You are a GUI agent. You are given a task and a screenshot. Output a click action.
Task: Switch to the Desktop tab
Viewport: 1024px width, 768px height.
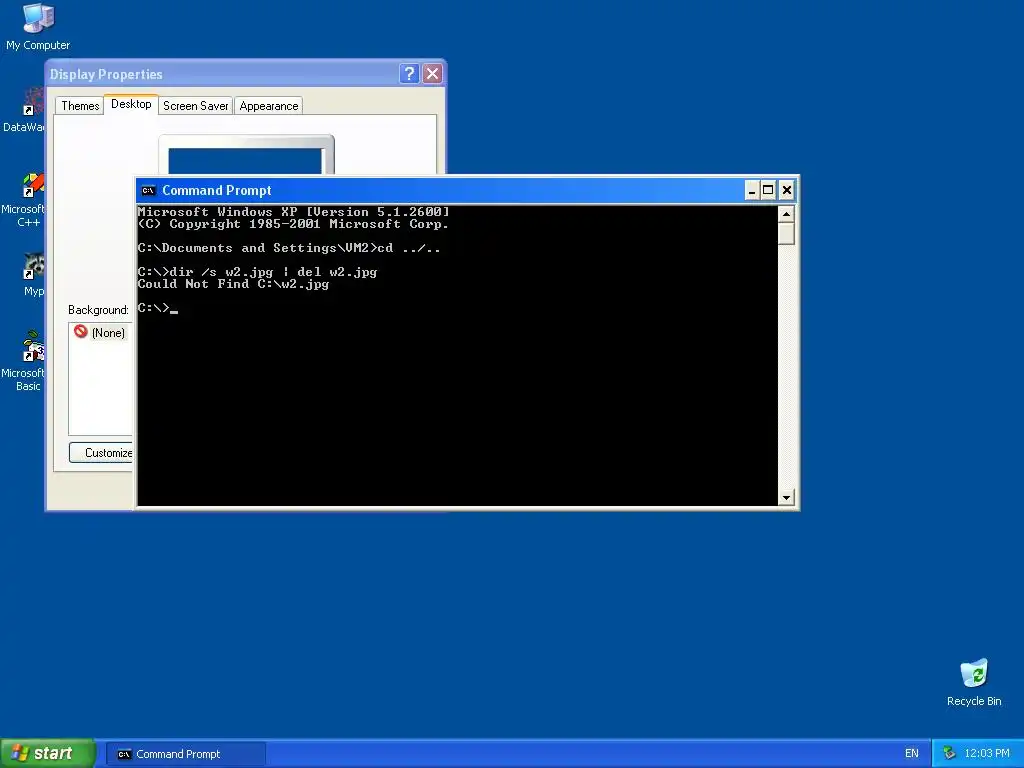click(x=131, y=104)
